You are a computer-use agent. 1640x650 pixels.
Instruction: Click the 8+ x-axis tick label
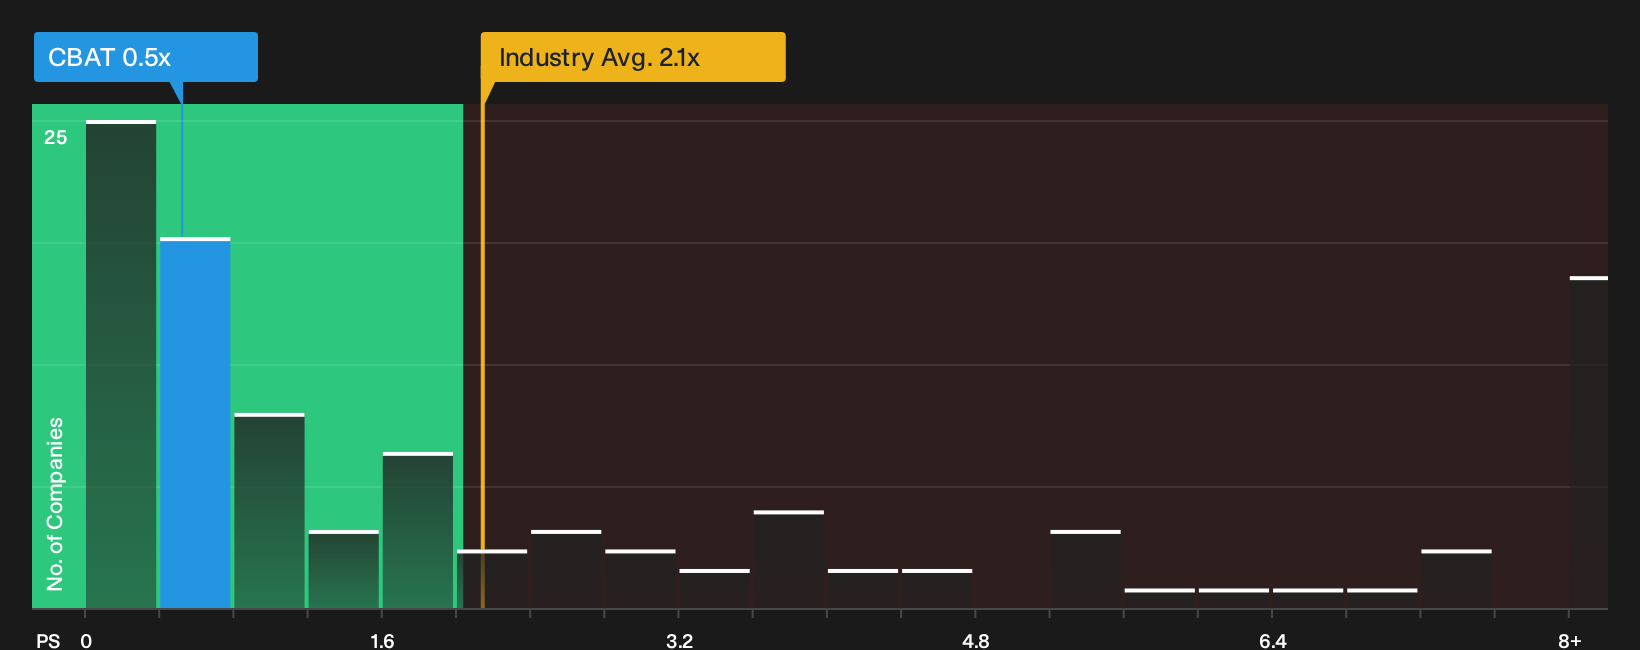click(x=1570, y=641)
